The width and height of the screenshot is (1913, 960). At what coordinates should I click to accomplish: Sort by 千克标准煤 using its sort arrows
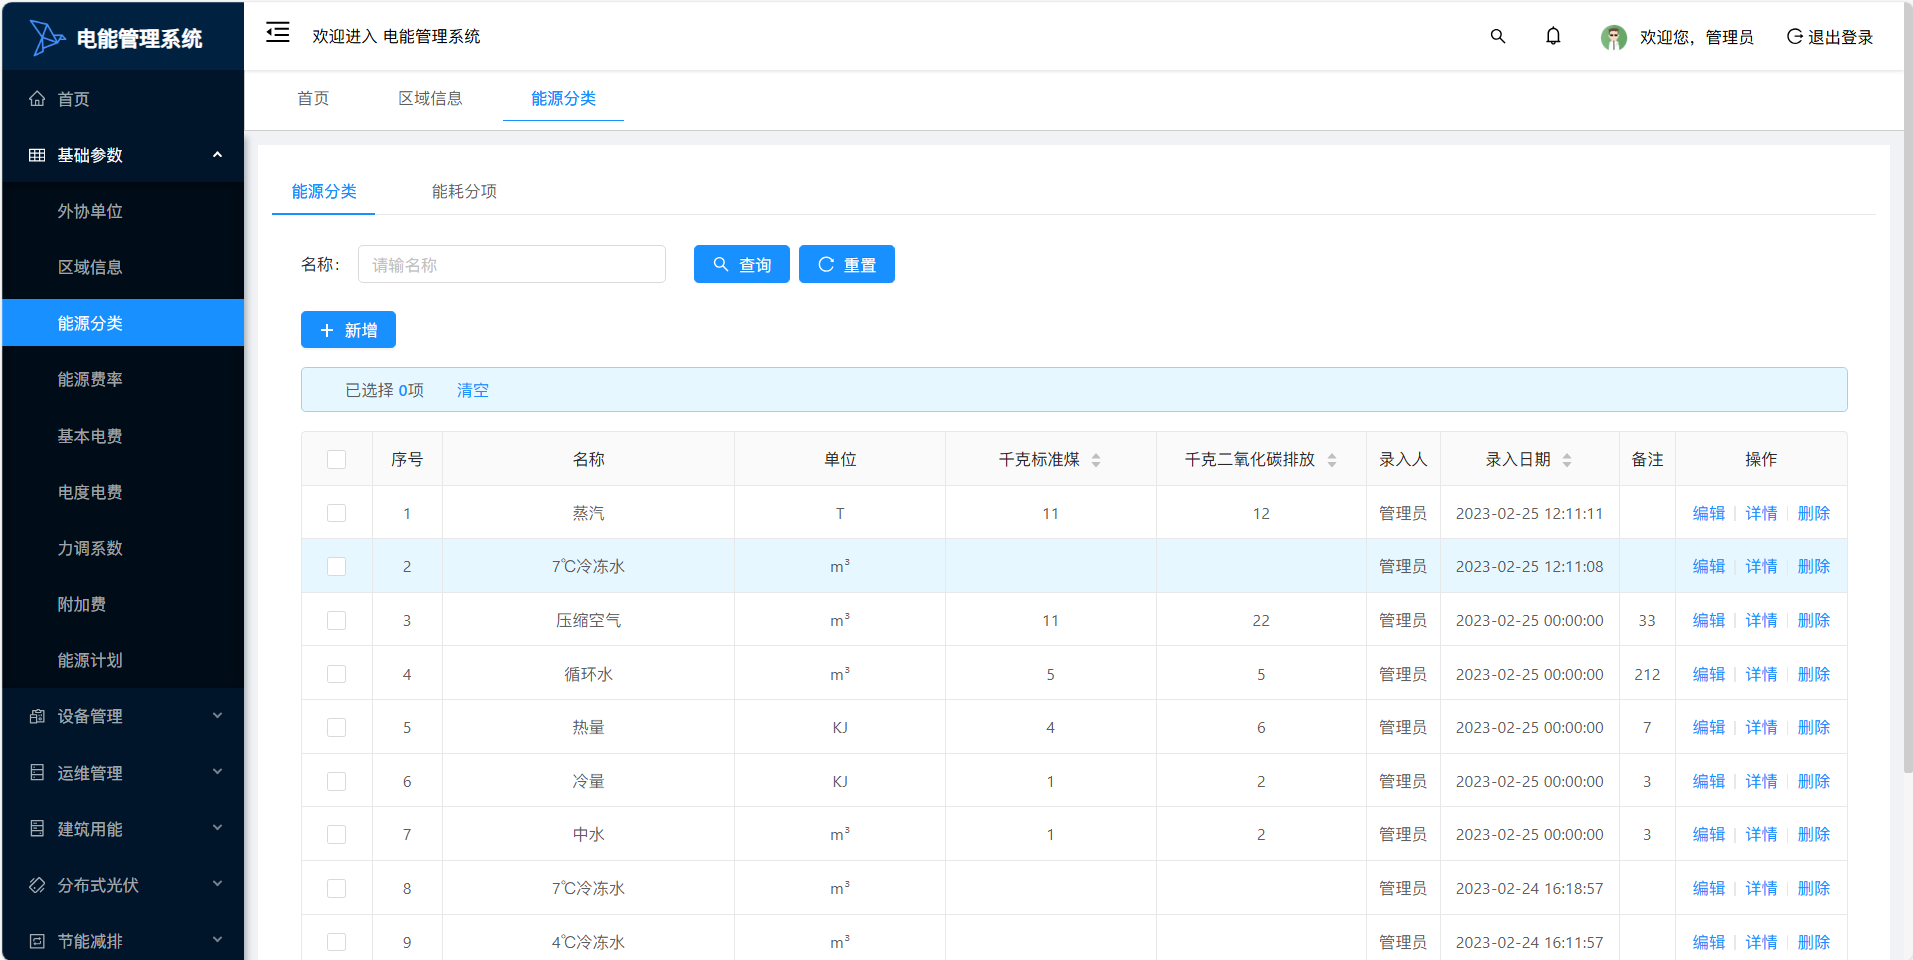(x=1096, y=460)
